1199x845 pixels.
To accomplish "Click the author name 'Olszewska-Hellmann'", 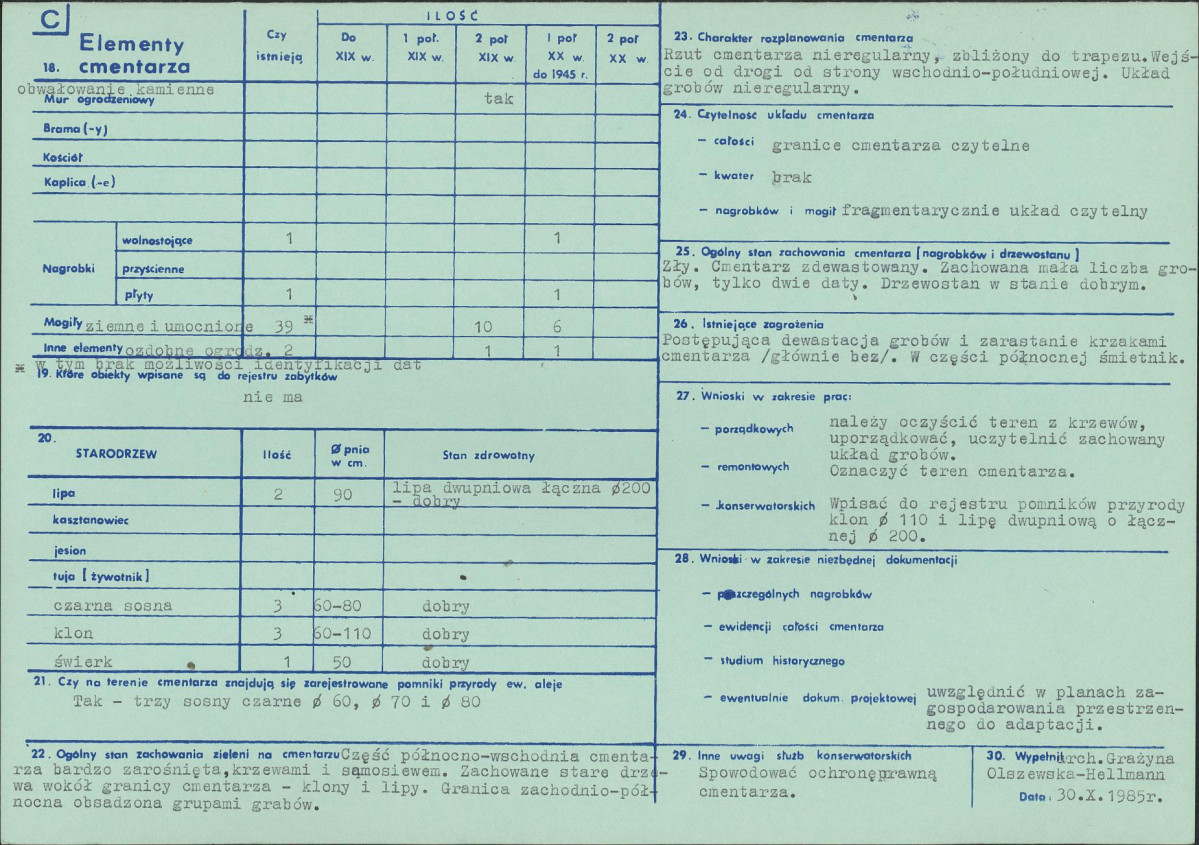I will (1076, 774).
